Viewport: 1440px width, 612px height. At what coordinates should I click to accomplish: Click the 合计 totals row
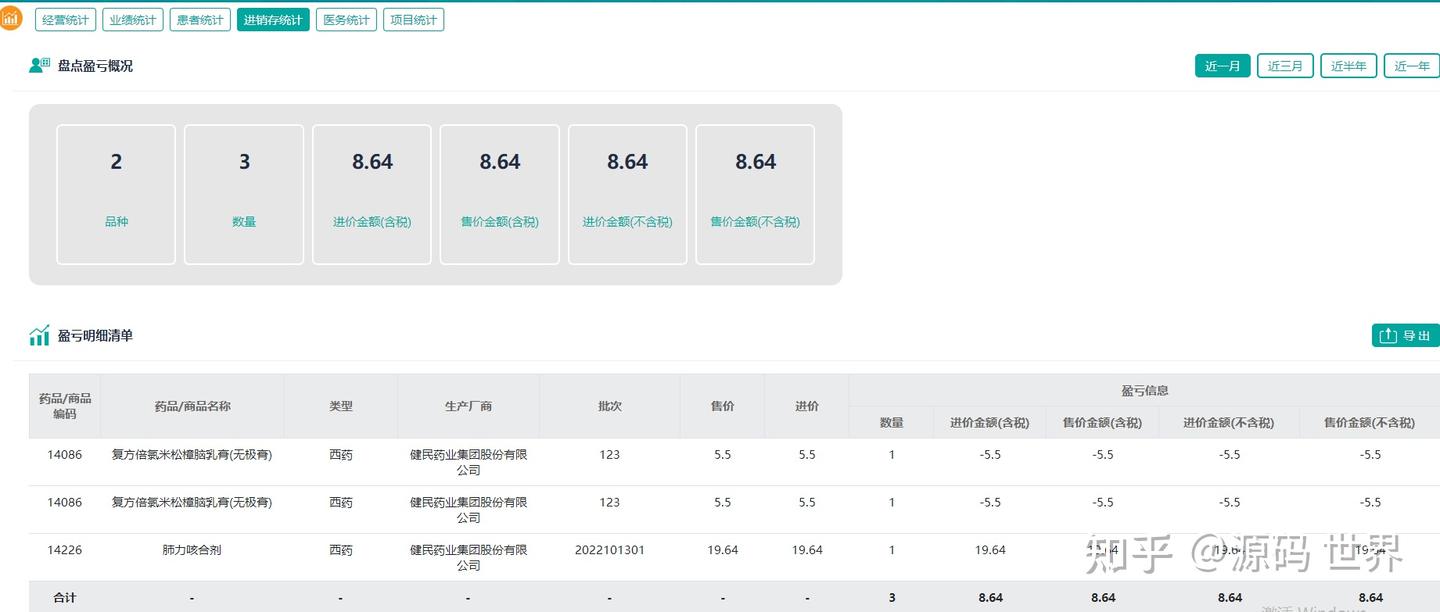(x=63, y=597)
